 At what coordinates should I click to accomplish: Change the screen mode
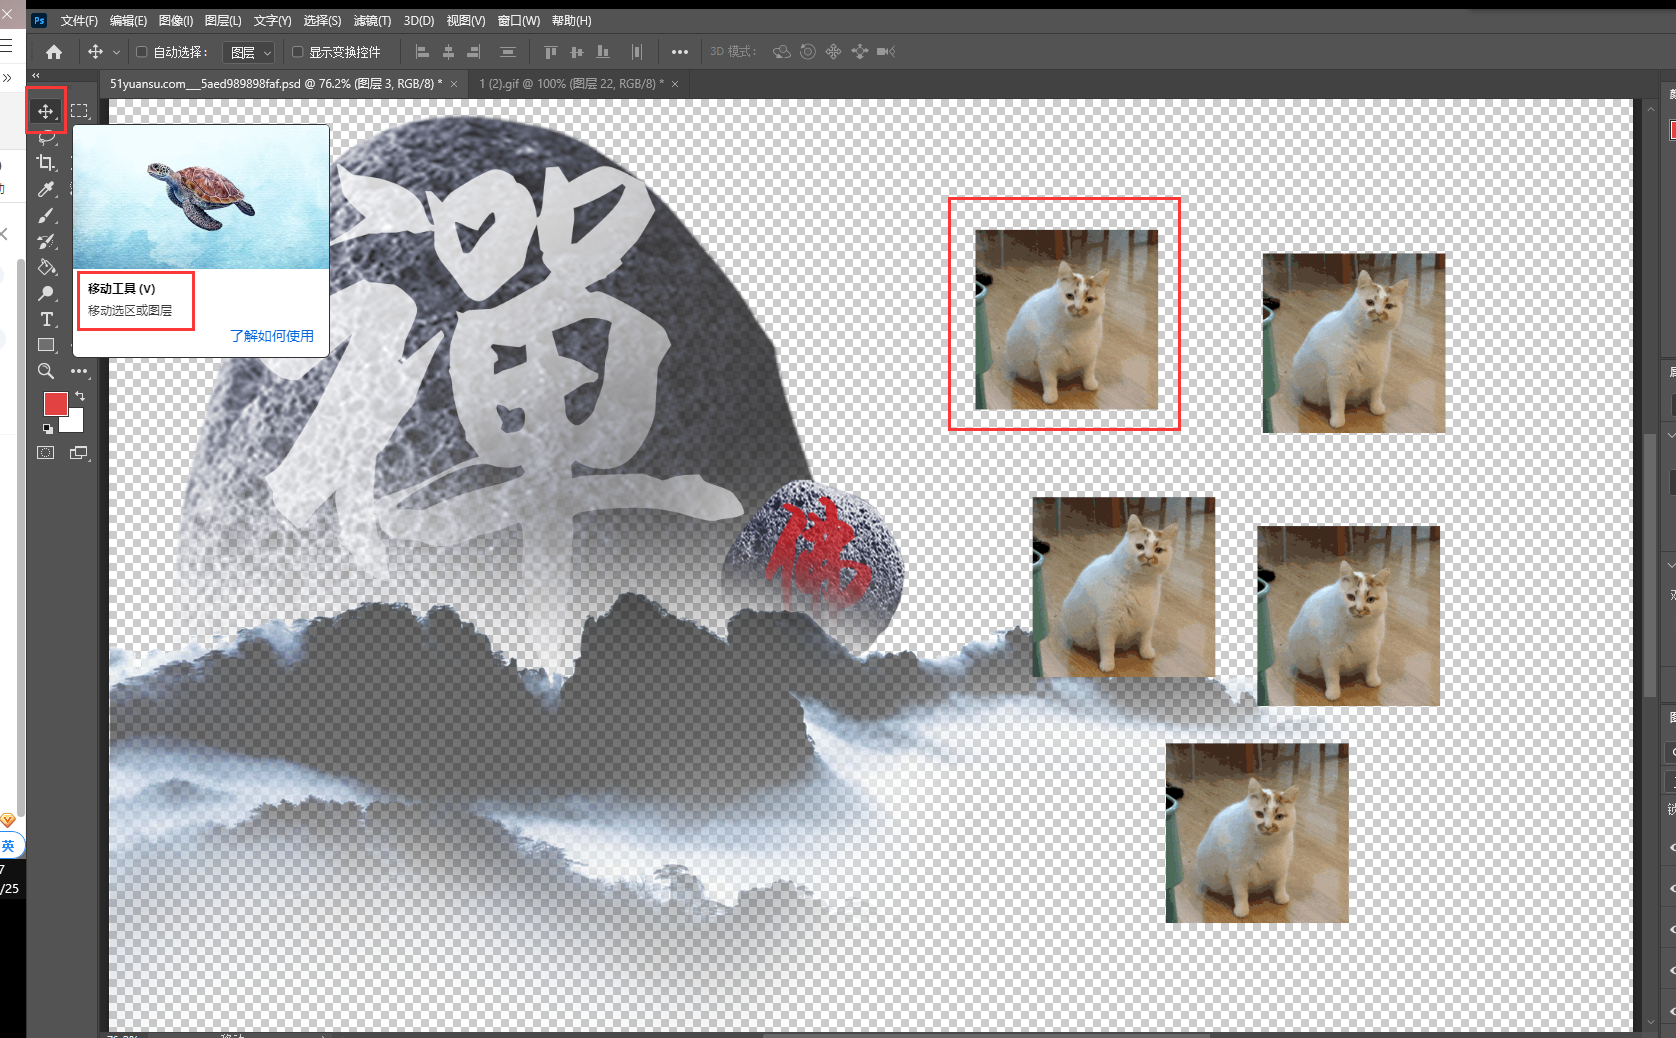coord(79,453)
